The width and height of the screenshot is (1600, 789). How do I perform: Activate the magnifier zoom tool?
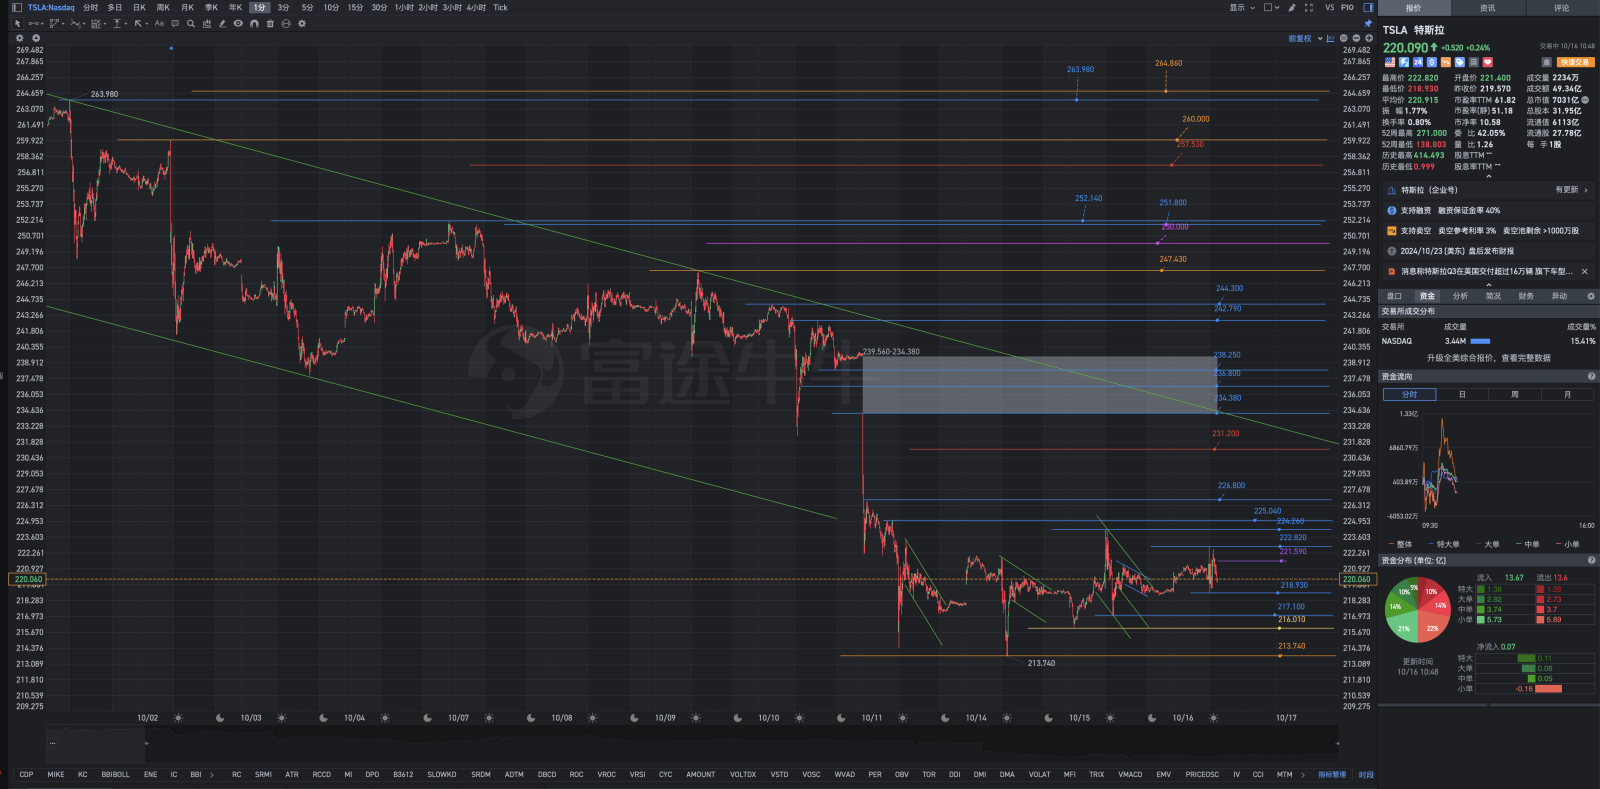191,23
